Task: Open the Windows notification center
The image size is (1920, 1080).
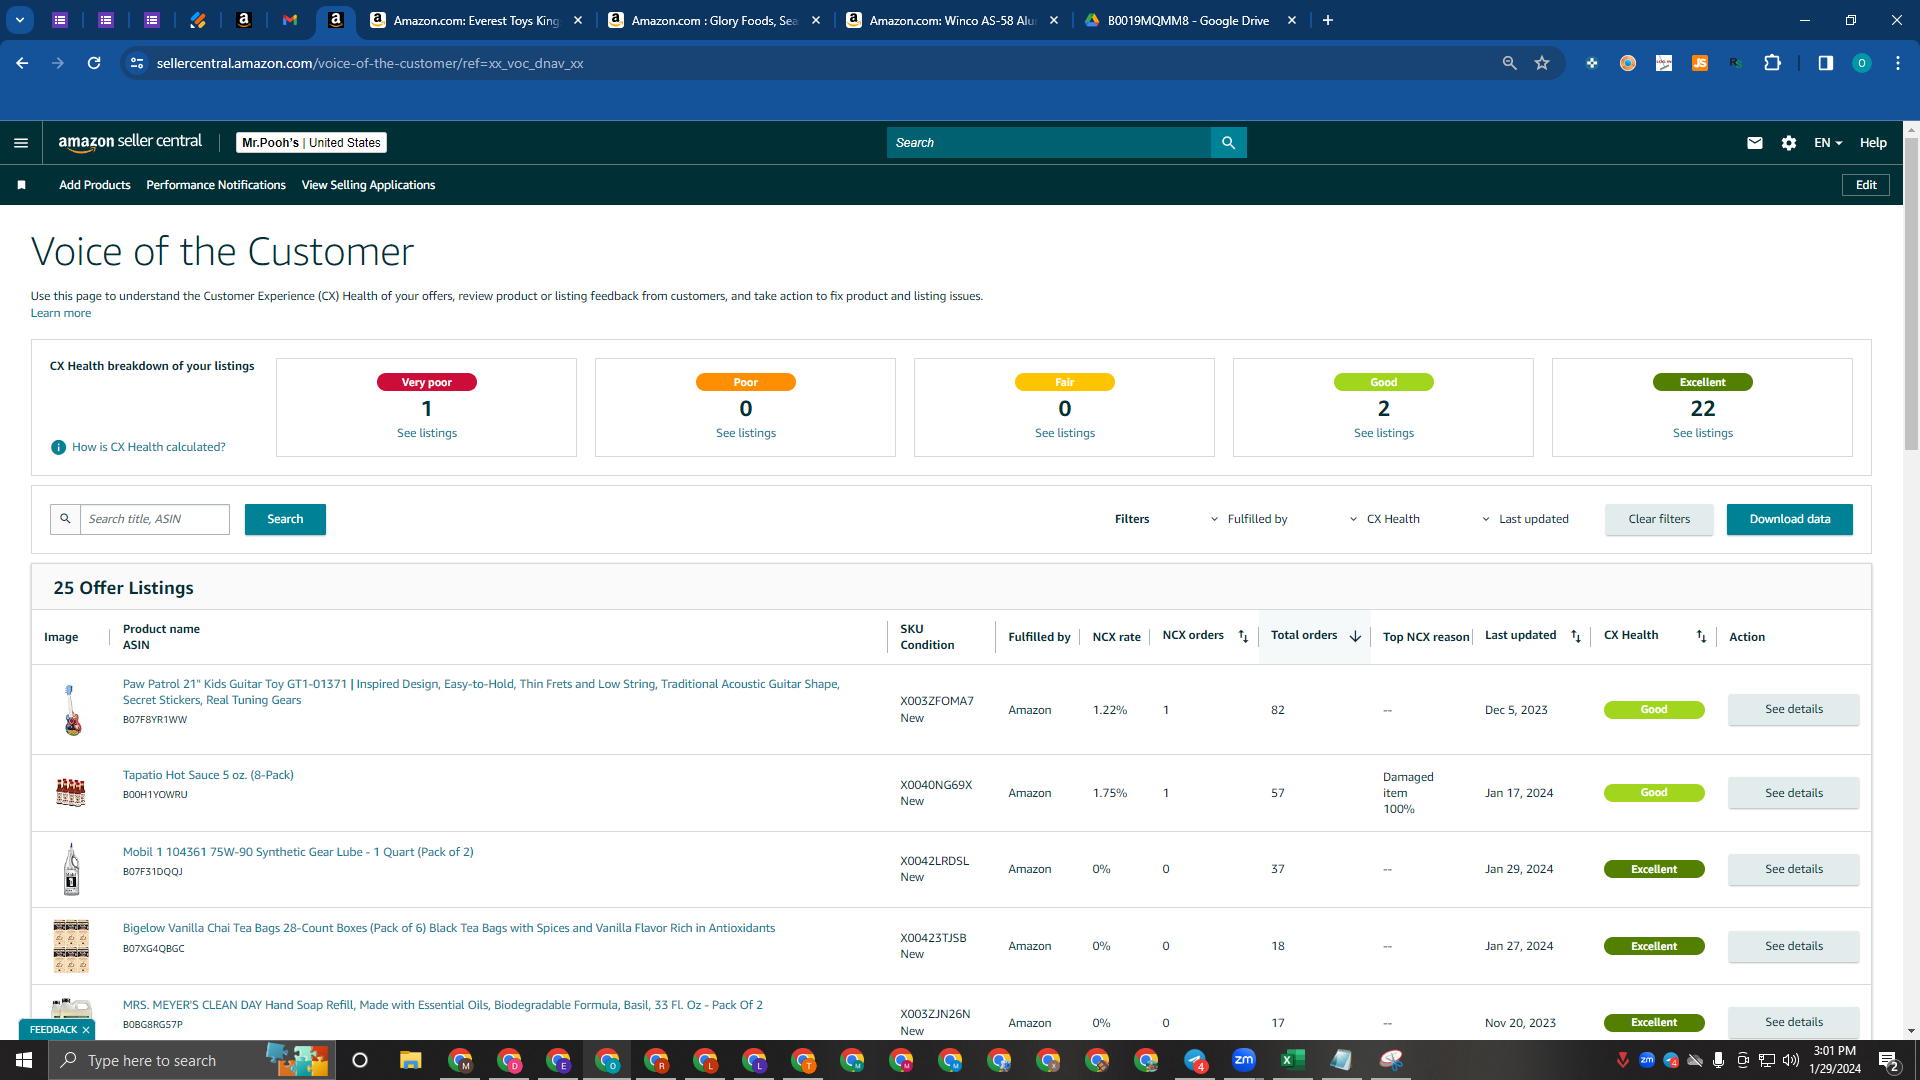Action: (x=1889, y=1061)
